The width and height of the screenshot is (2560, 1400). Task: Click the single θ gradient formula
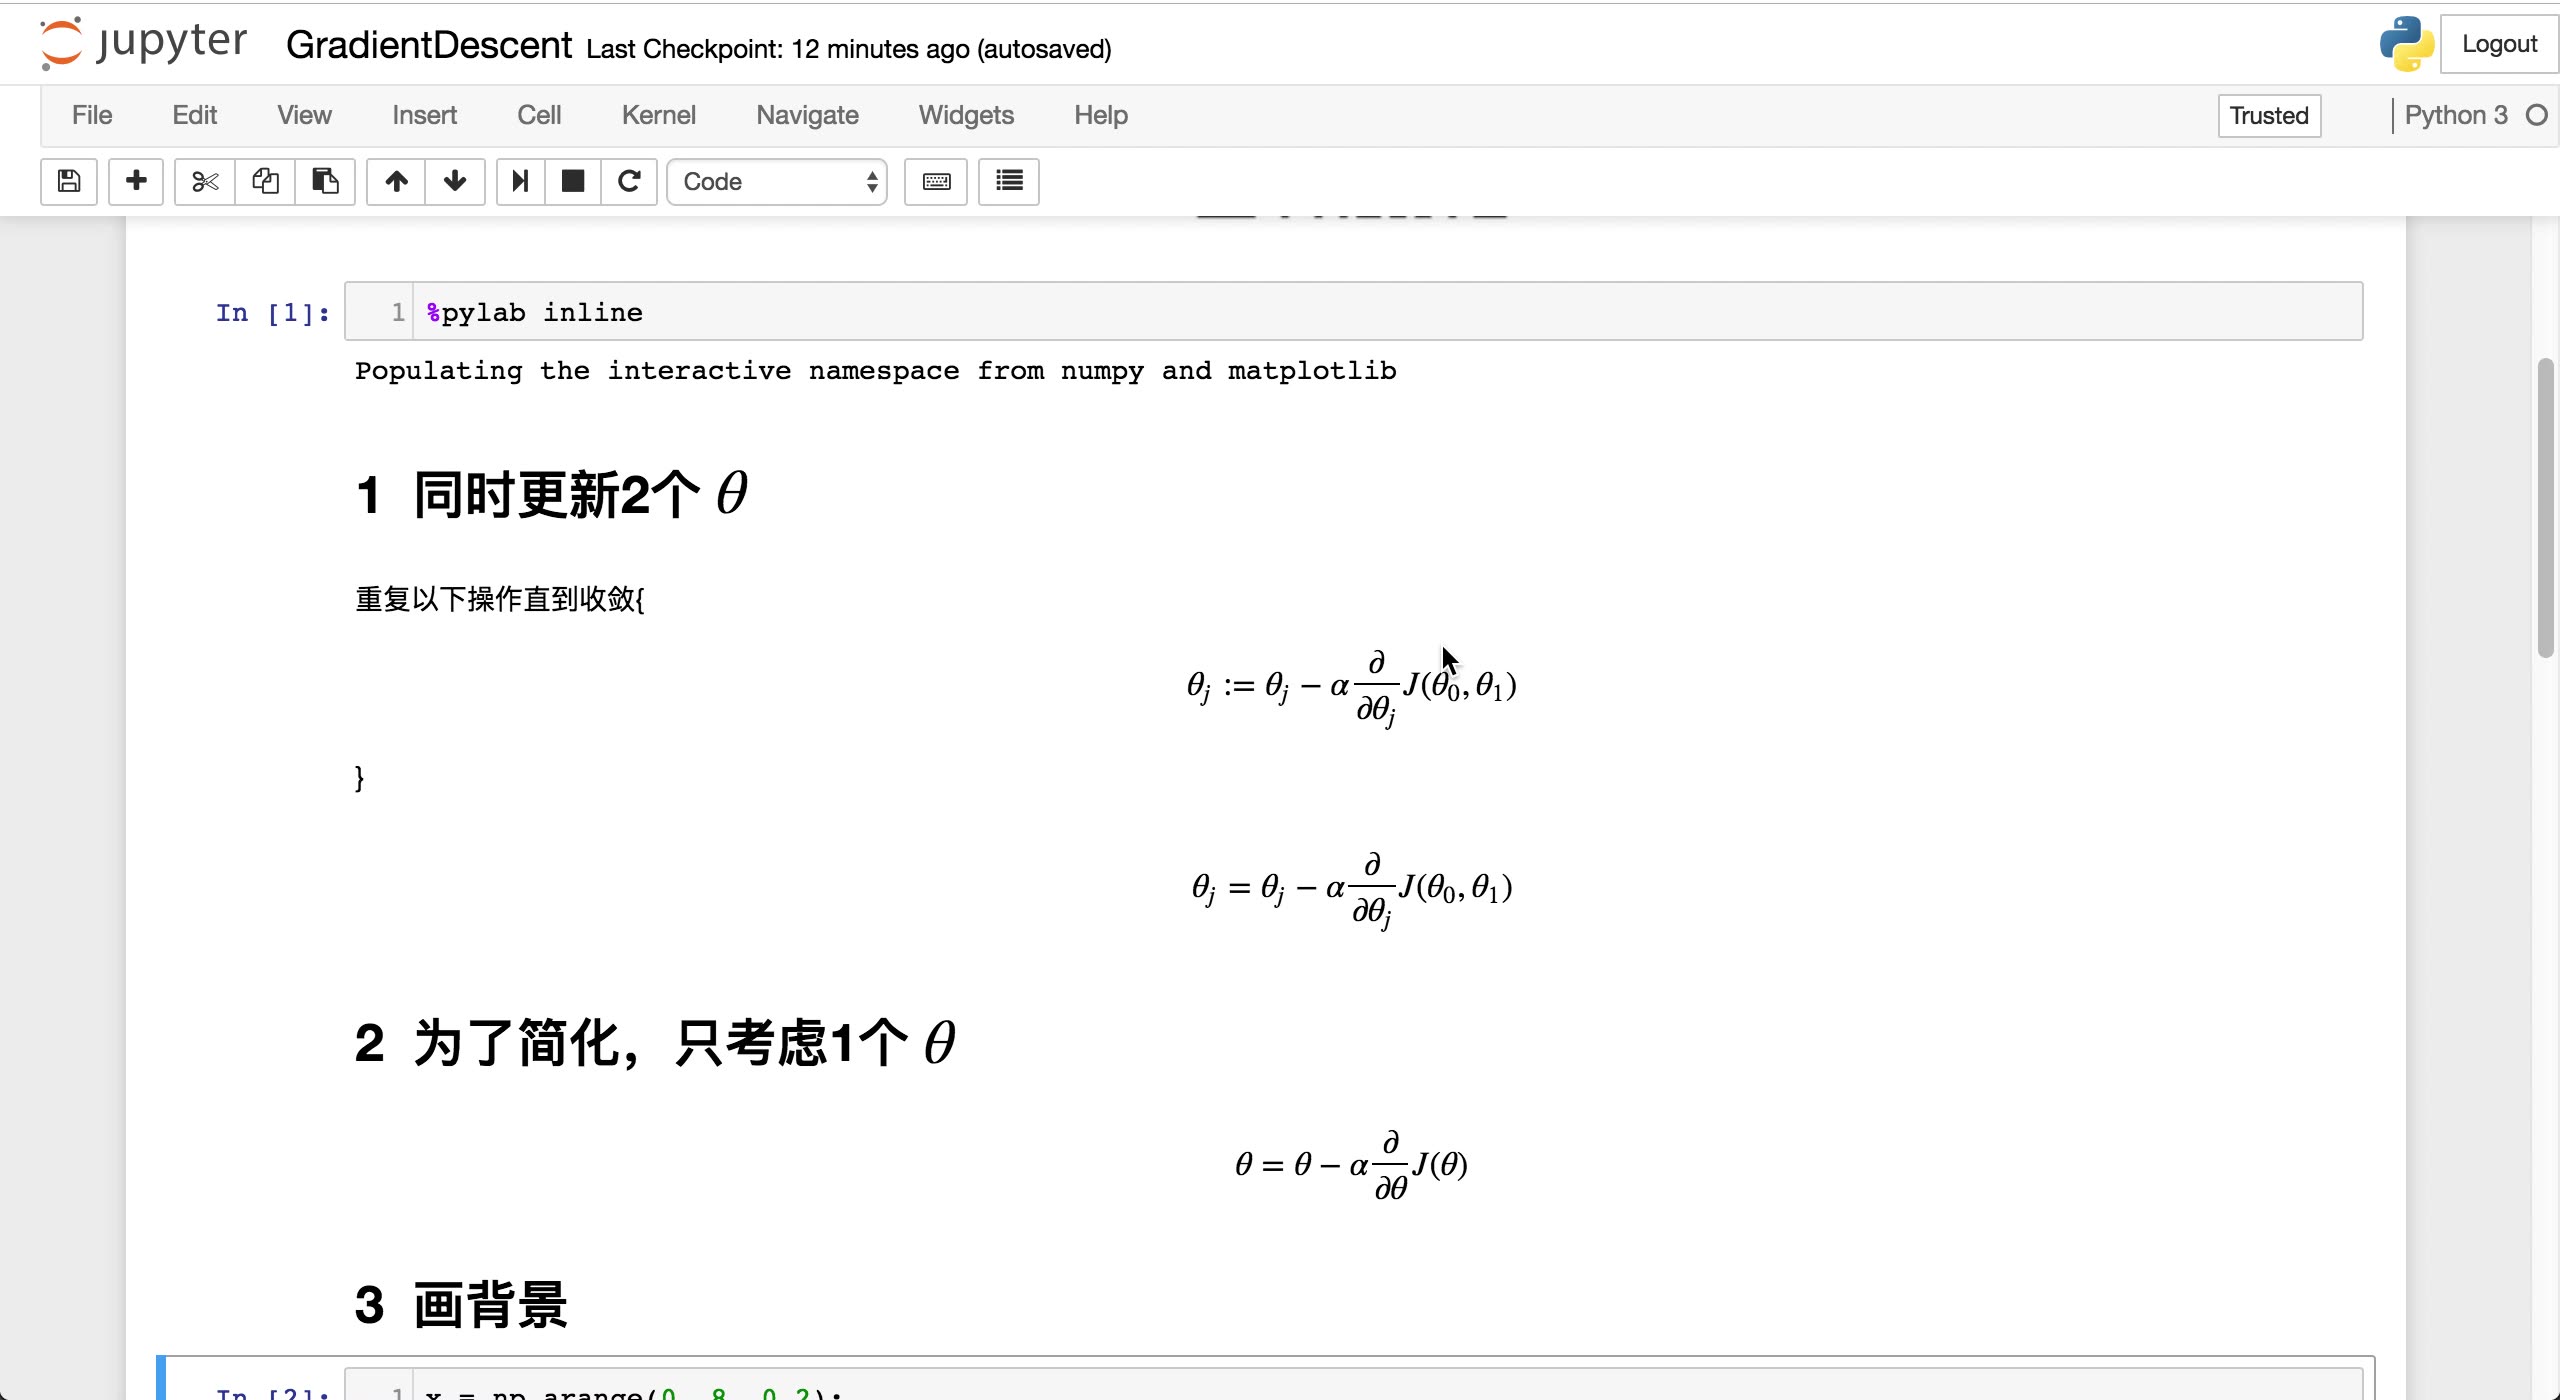tap(1351, 1165)
